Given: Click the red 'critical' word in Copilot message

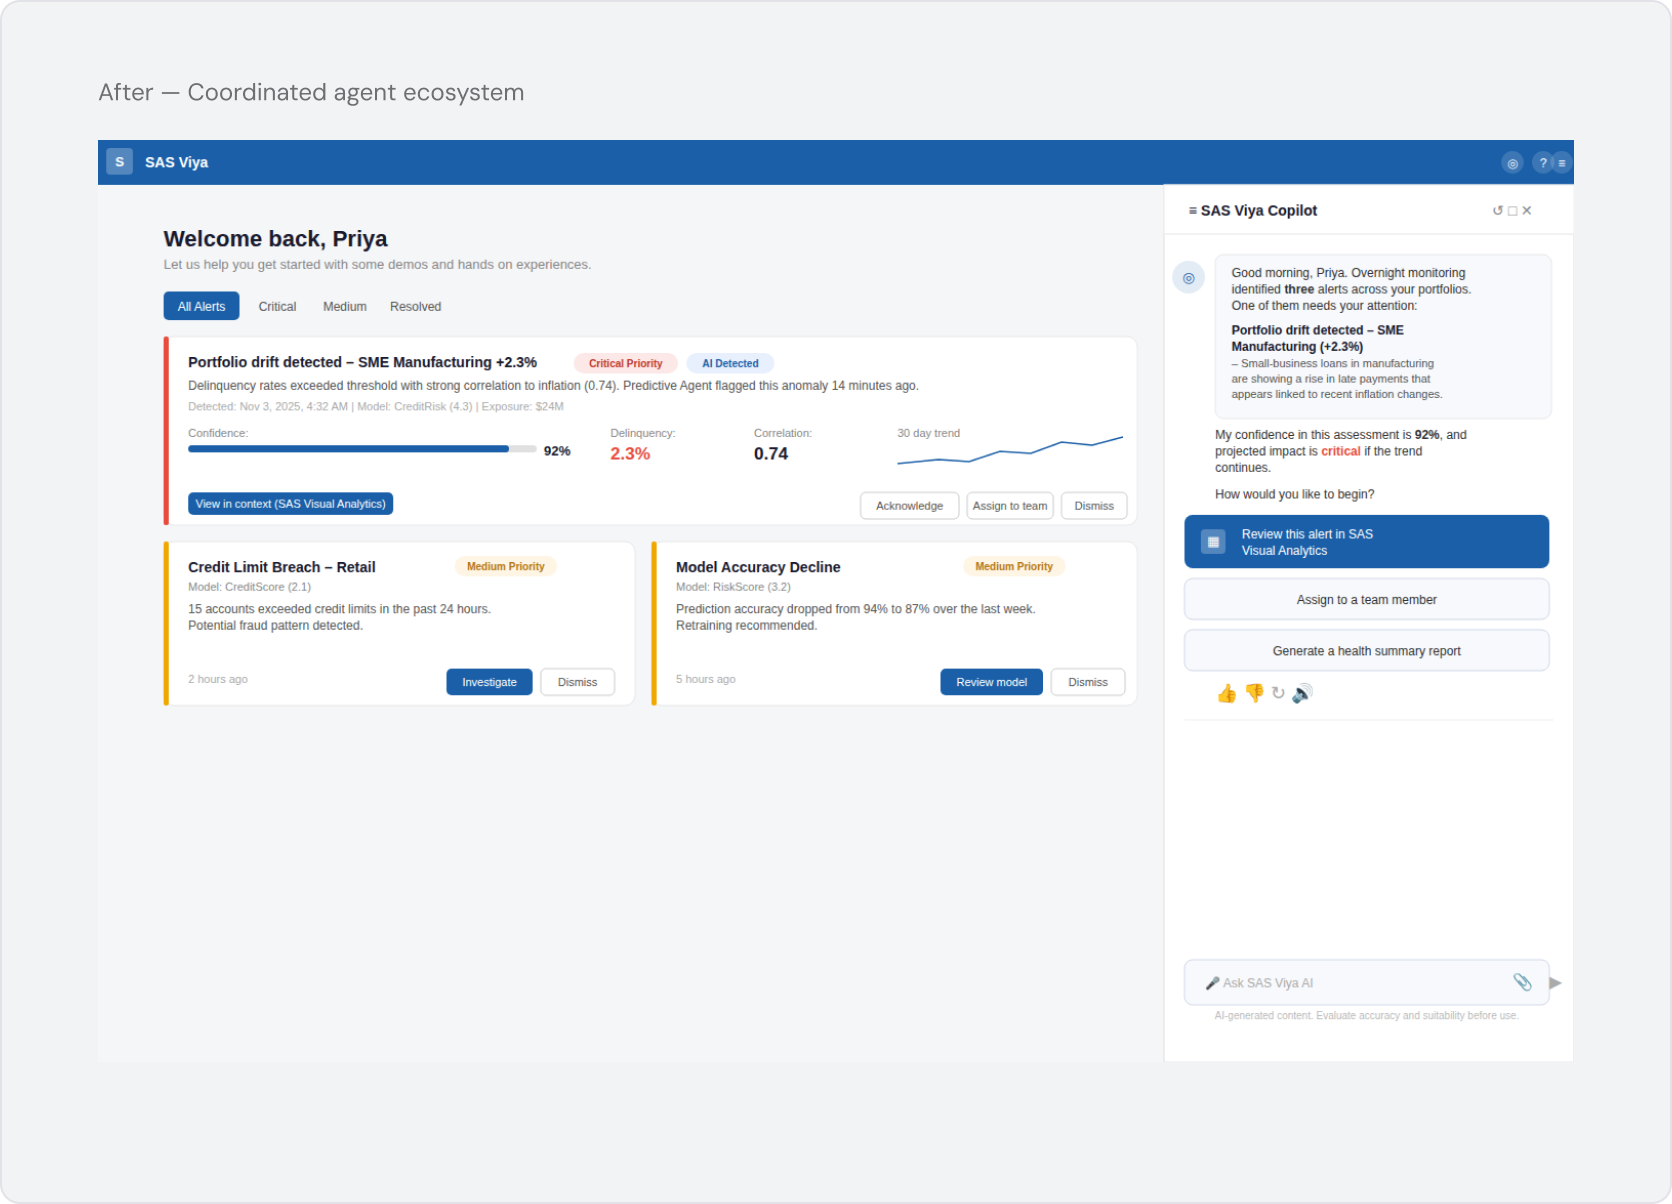Looking at the screenshot, I should [x=1340, y=452].
